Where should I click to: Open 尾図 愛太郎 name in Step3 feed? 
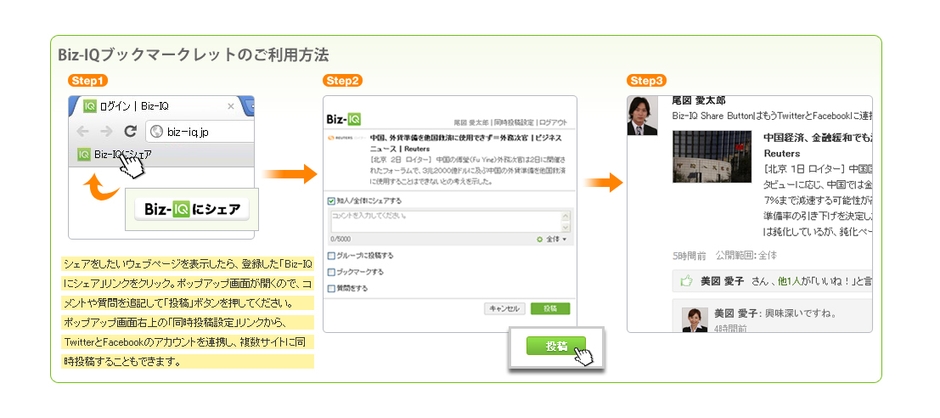[699, 101]
